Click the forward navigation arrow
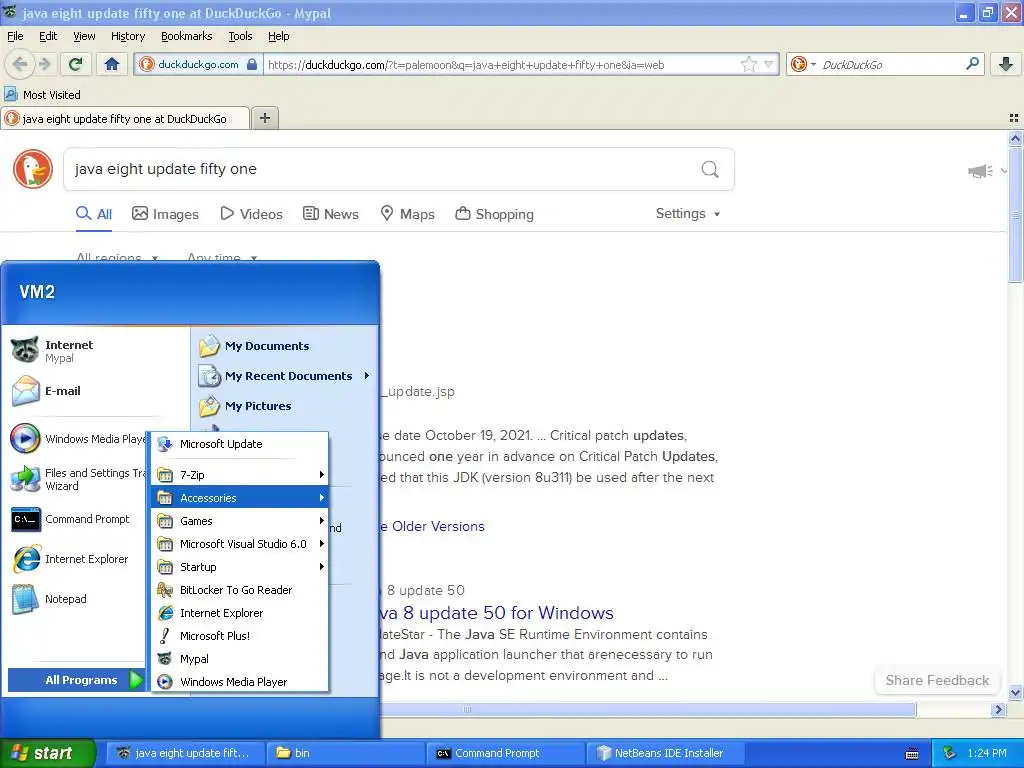 pos(44,64)
